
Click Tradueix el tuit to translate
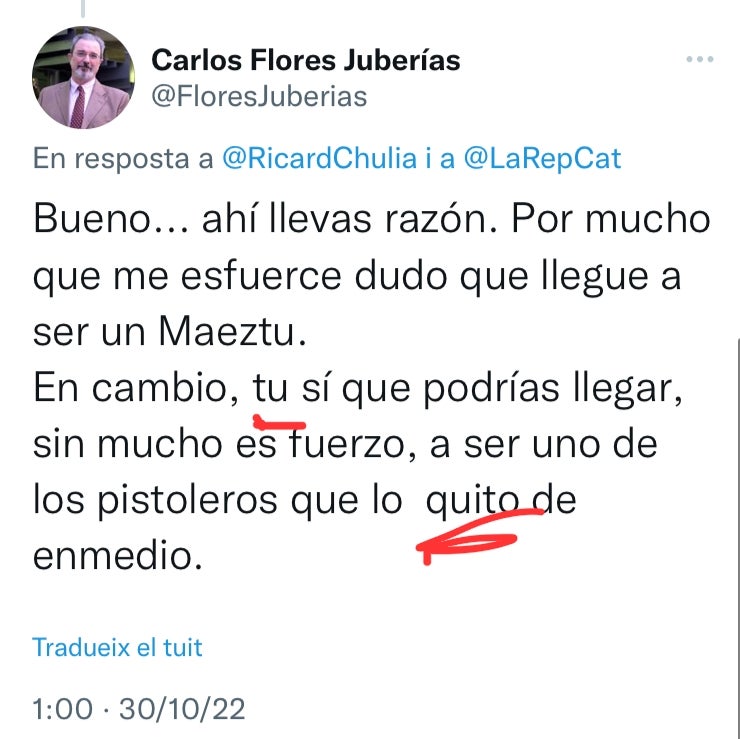117,647
